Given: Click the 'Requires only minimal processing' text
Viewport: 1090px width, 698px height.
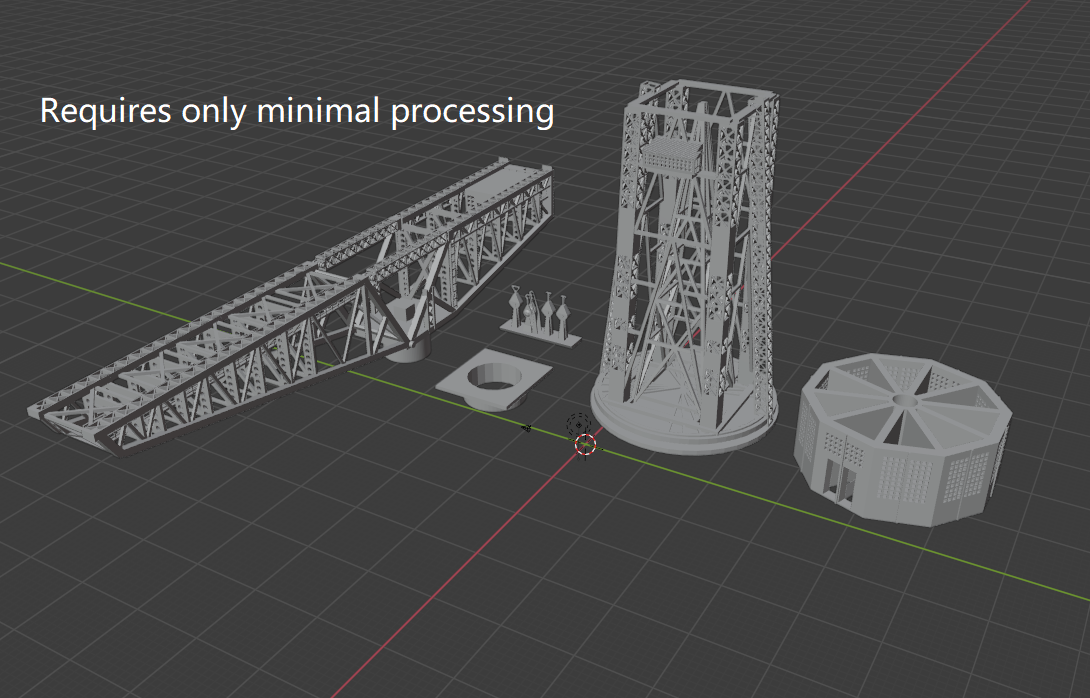Looking at the screenshot, I should click(x=297, y=111).
